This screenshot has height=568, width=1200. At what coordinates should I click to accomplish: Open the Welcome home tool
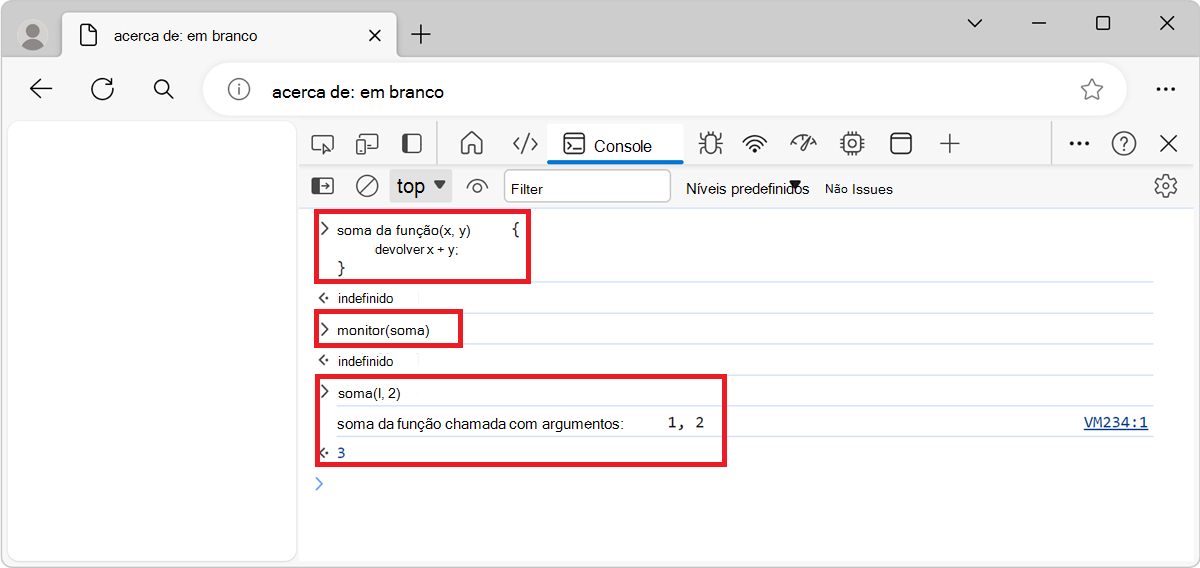(x=471, y=144)
